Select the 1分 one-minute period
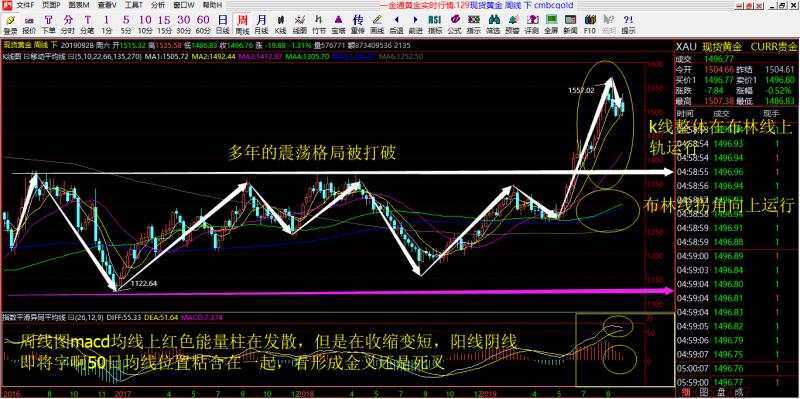 106,24
